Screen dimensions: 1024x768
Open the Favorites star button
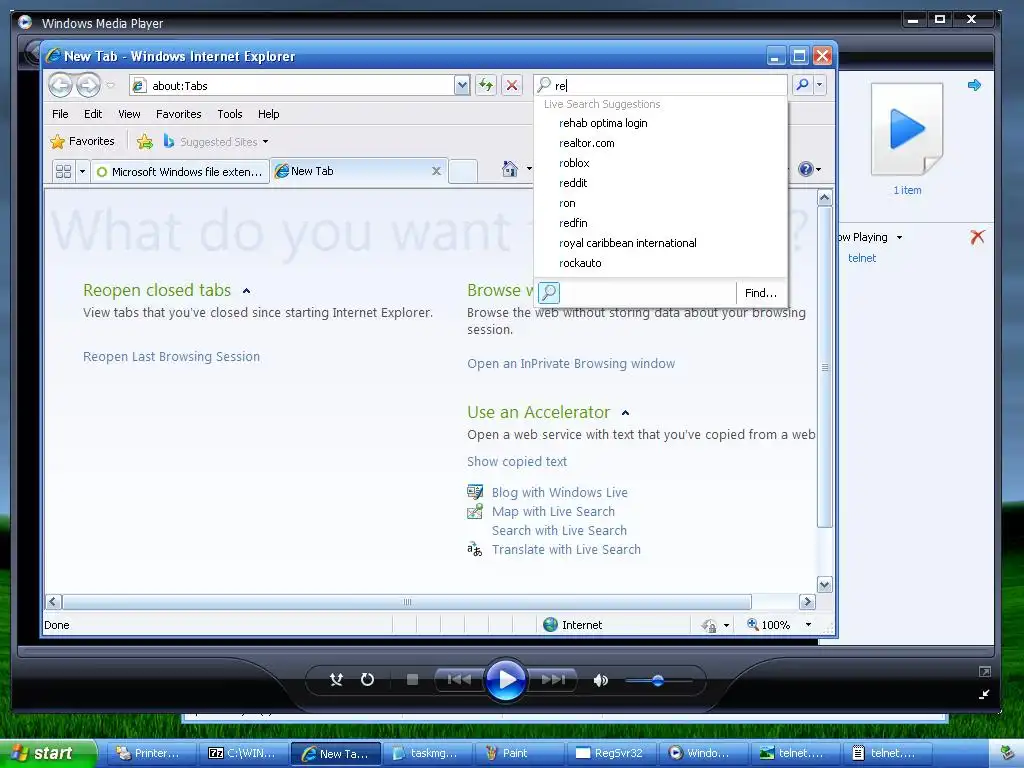click(x=82, y=141)
